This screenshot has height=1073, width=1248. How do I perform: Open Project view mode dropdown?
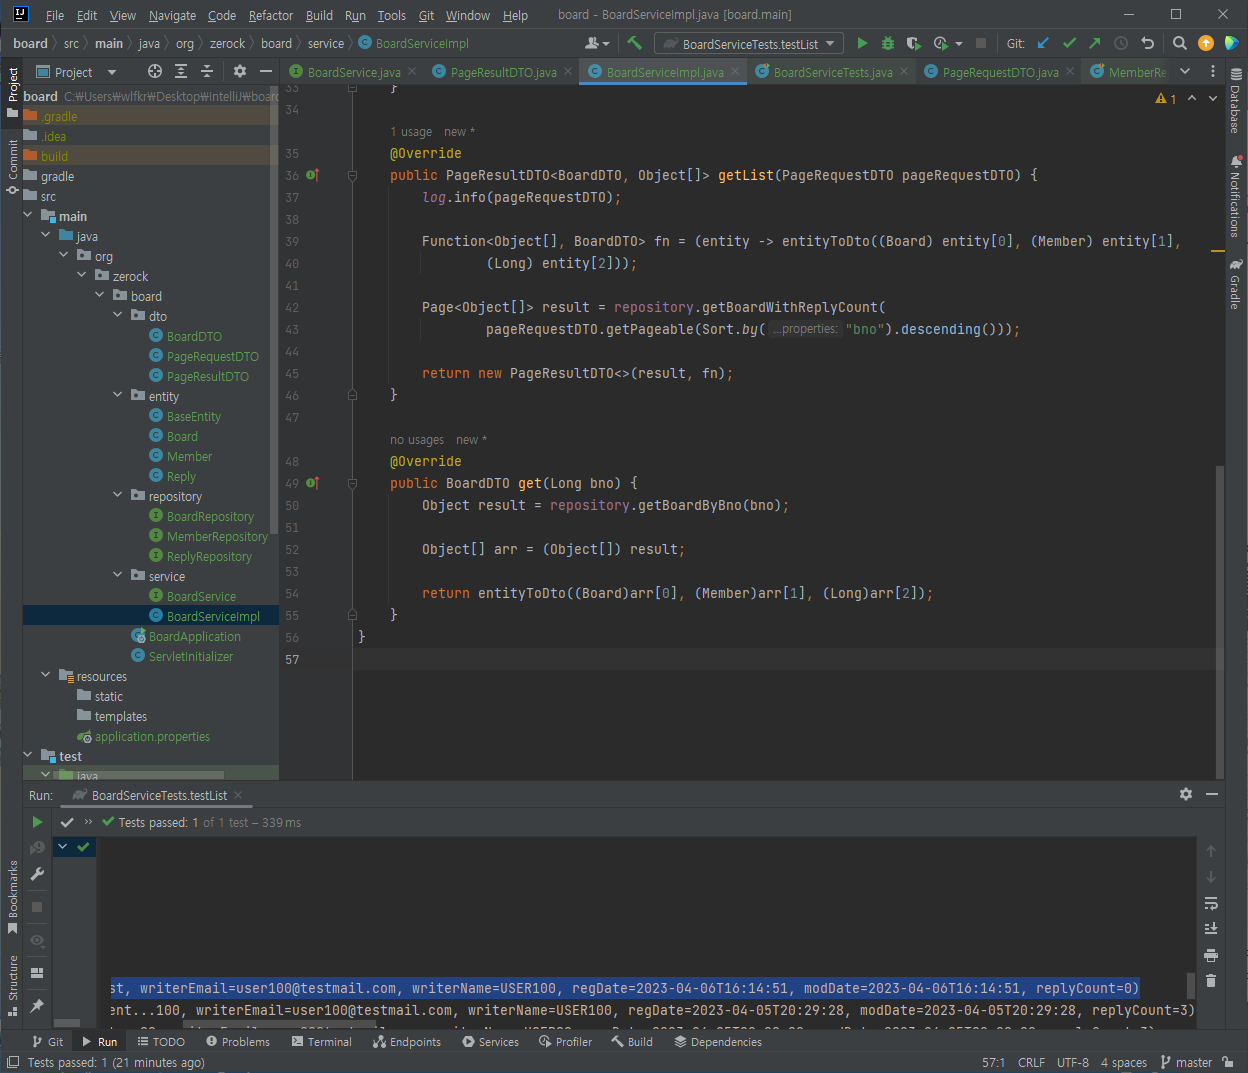pyautogui.click(x=111, y=72)
